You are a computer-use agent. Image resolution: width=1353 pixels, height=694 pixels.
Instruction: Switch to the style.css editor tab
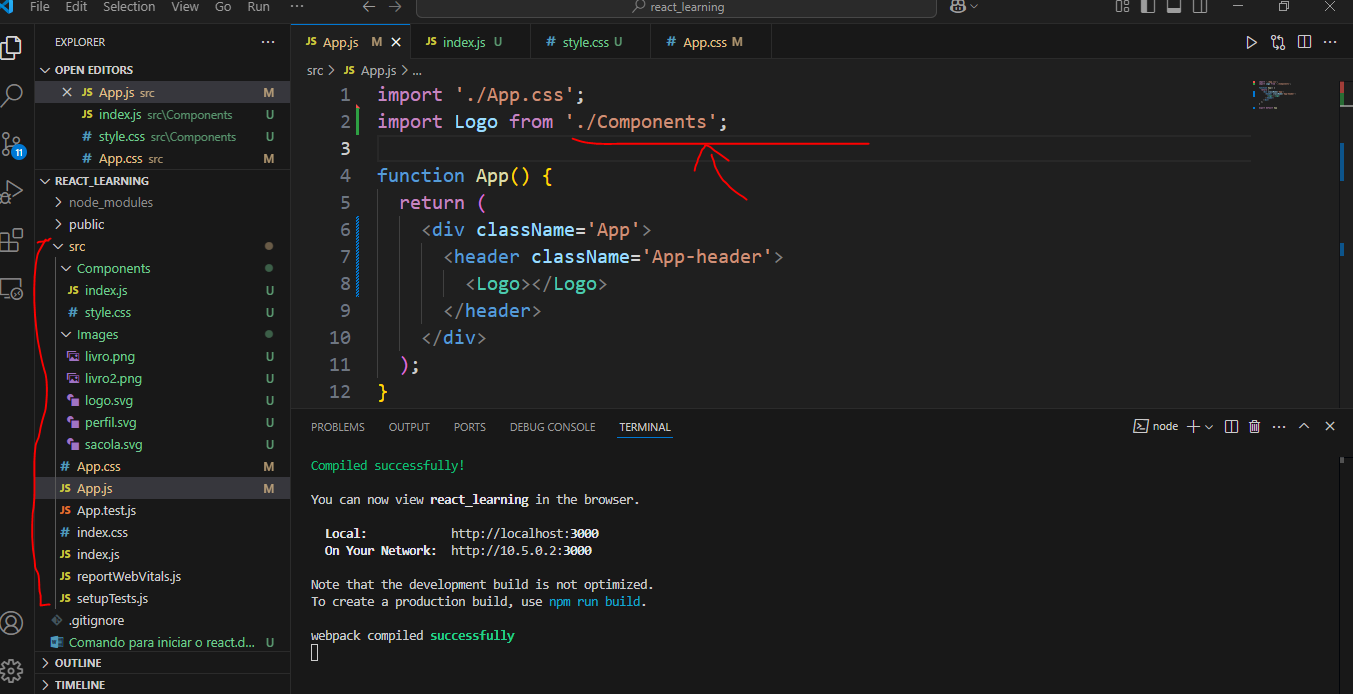tap(590, 42)
